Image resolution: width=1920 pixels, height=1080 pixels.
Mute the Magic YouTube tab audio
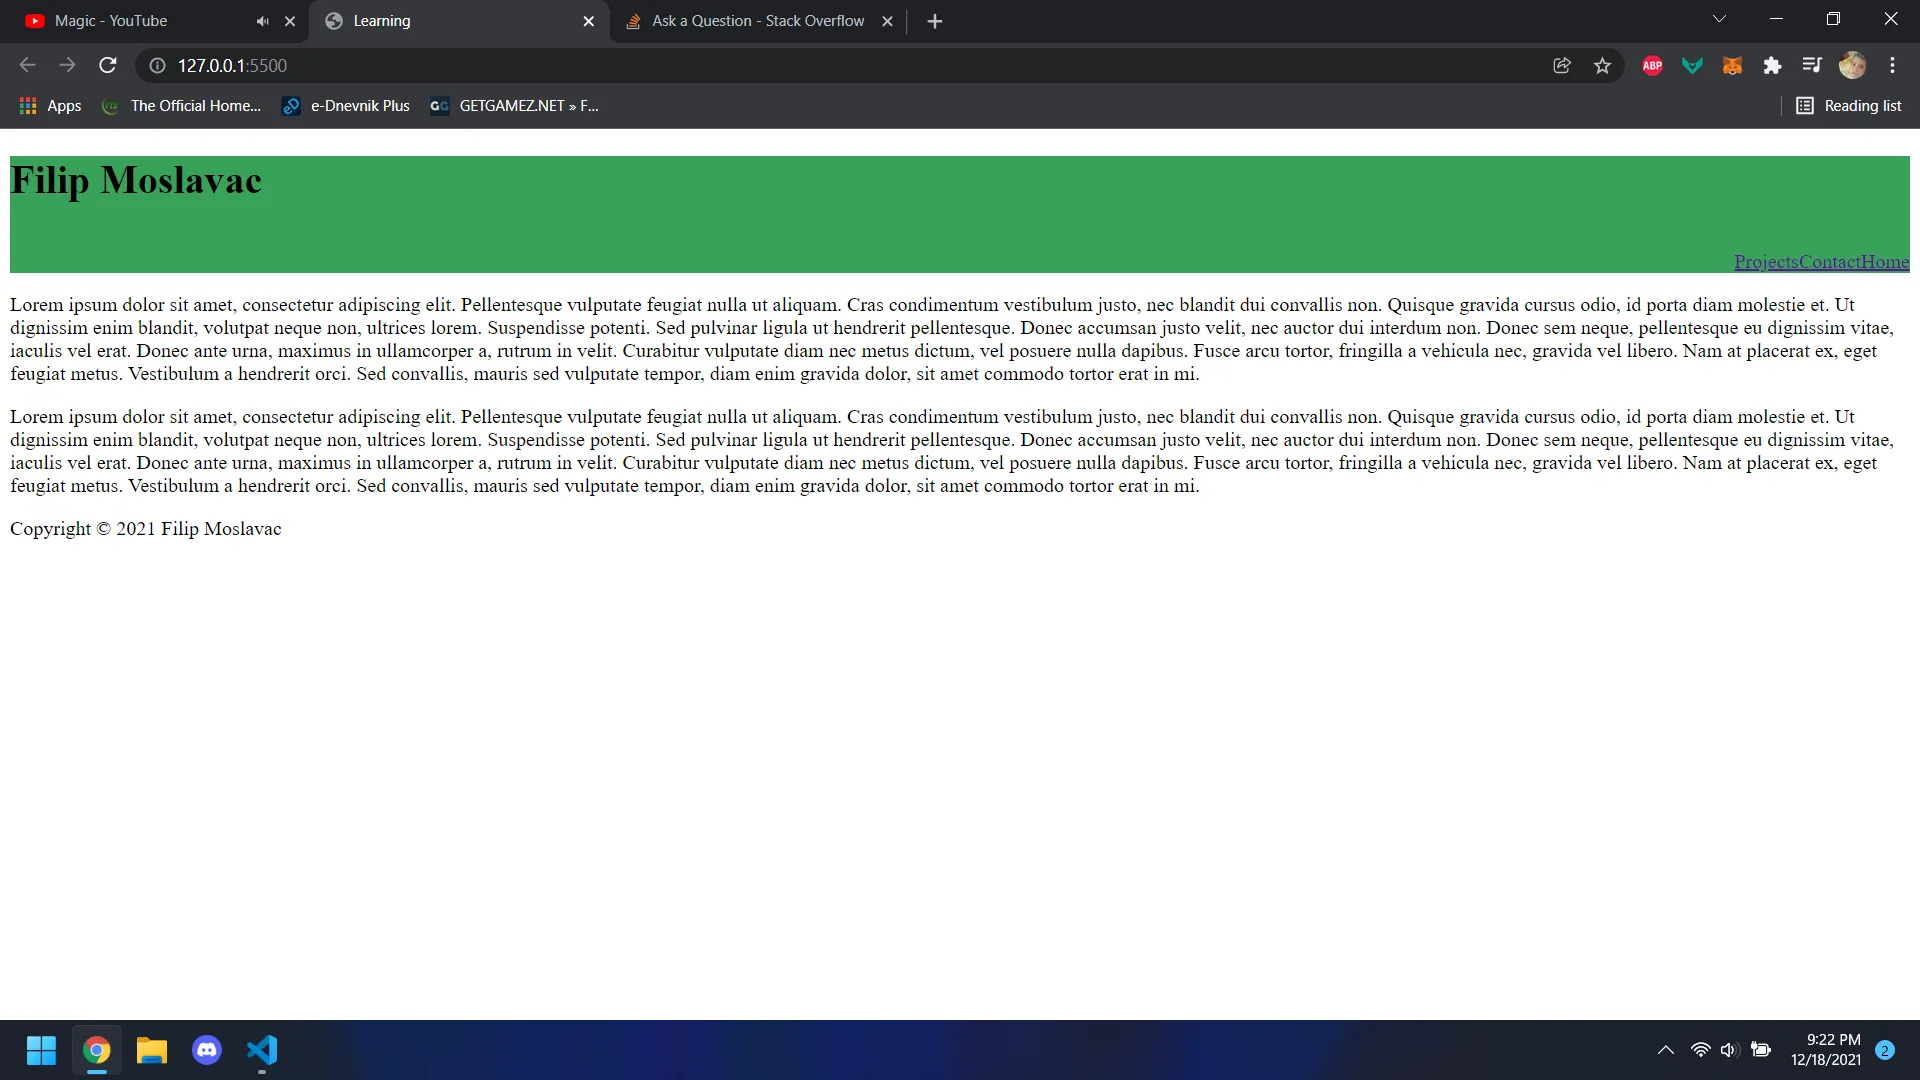coord(262,21)
